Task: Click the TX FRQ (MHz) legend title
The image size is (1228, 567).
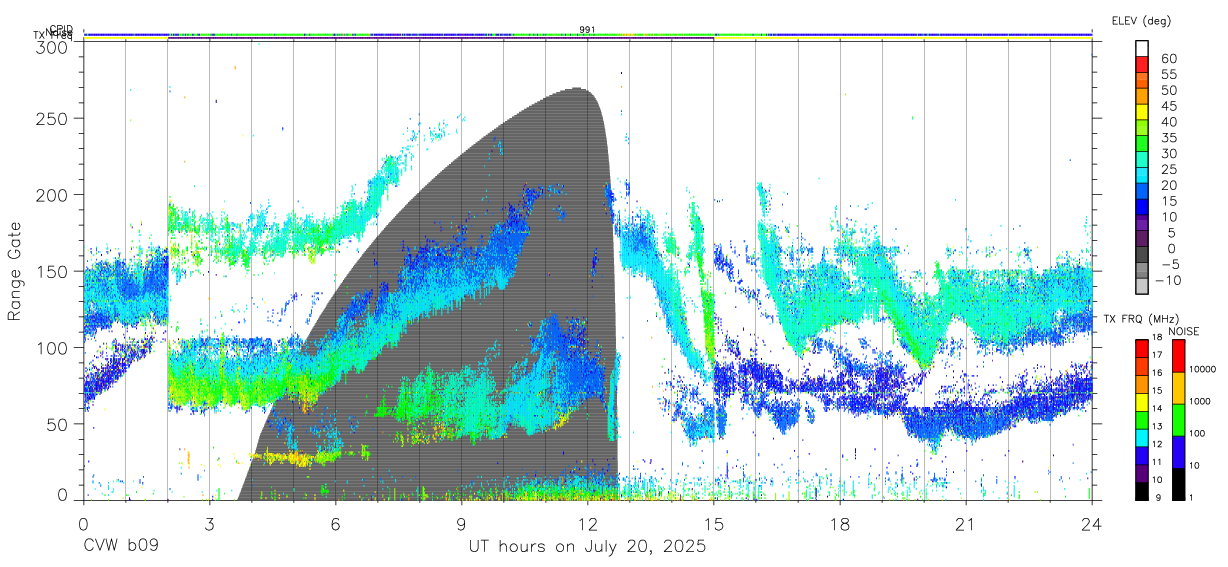Action: 1141,318
